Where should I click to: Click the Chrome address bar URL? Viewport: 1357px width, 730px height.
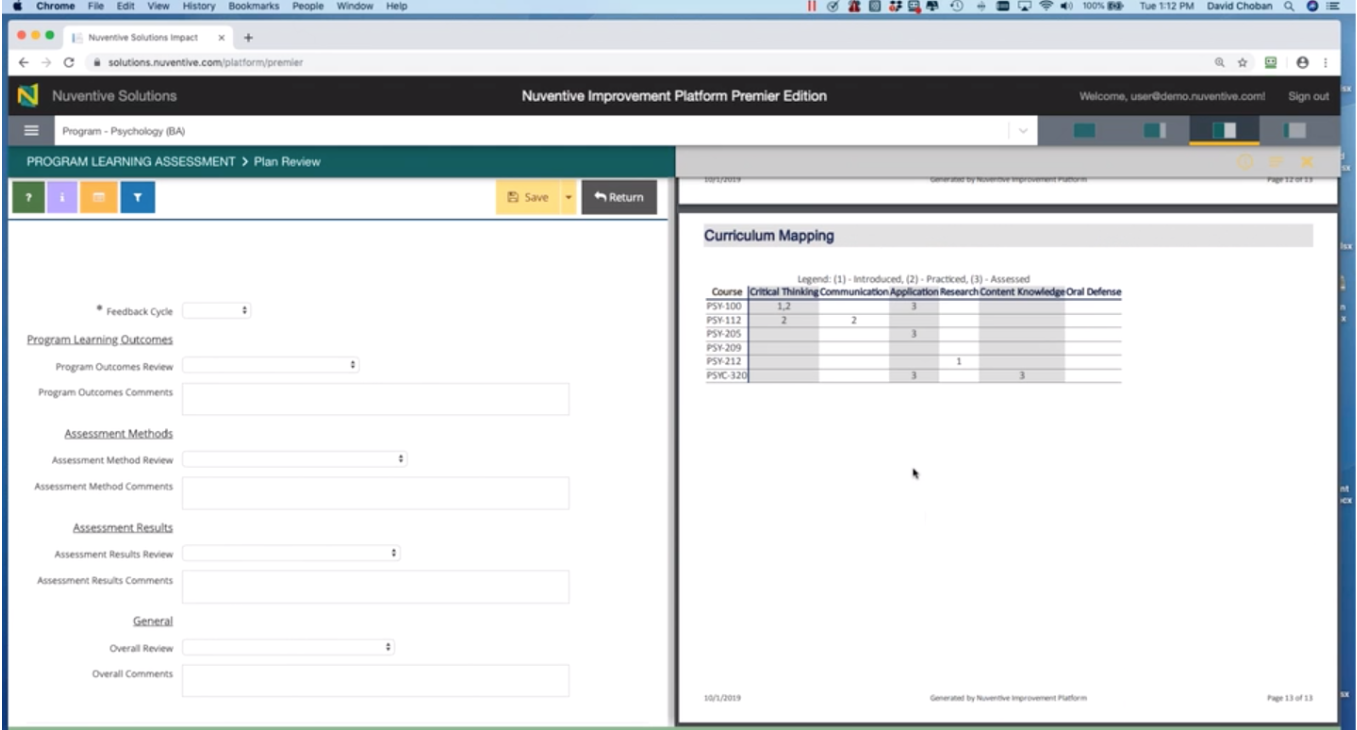pyautogui.click(x=205, y=62)
